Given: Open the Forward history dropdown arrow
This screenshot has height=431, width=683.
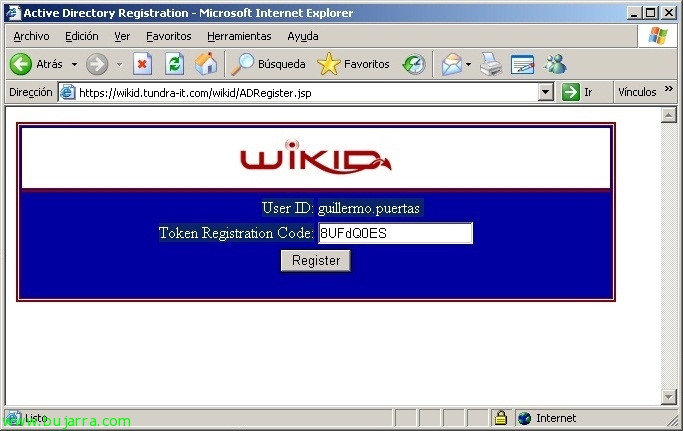Looking at the screenshot, I should coord(119,64).
